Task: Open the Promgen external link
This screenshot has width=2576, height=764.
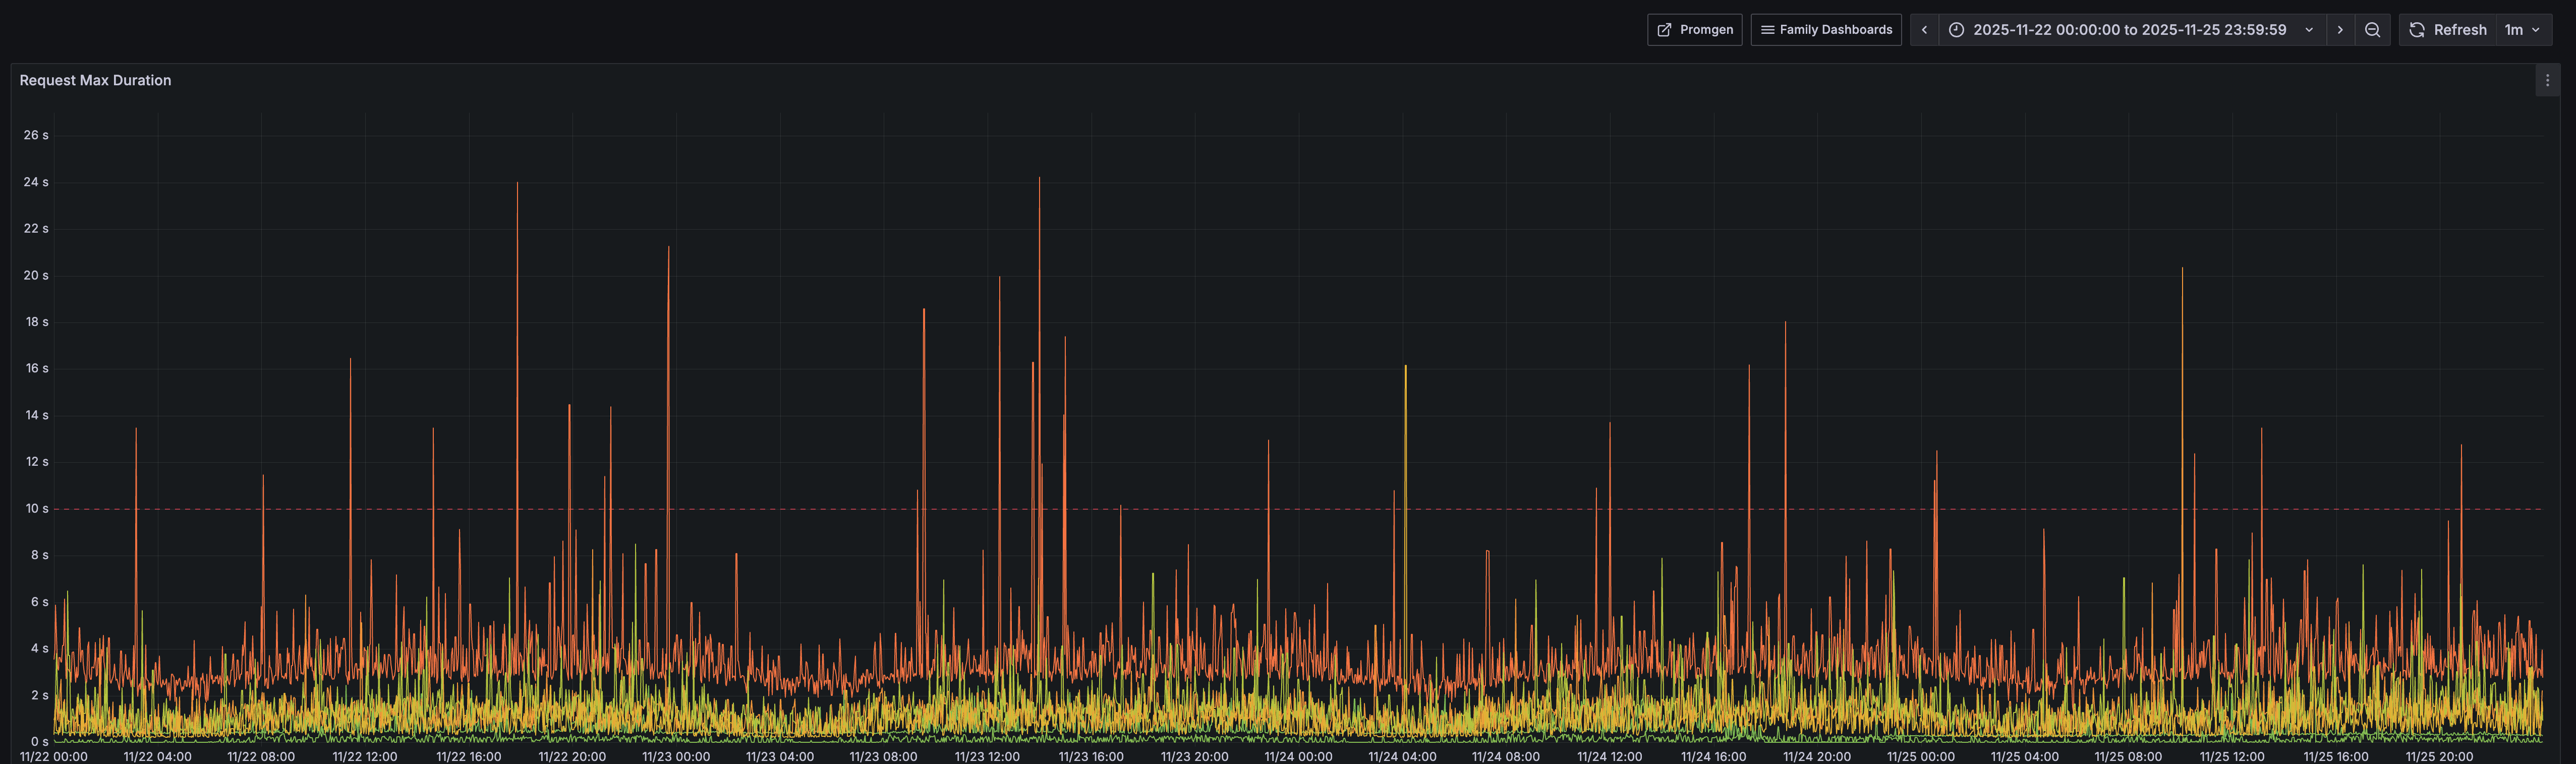Action: point(1694,30)
